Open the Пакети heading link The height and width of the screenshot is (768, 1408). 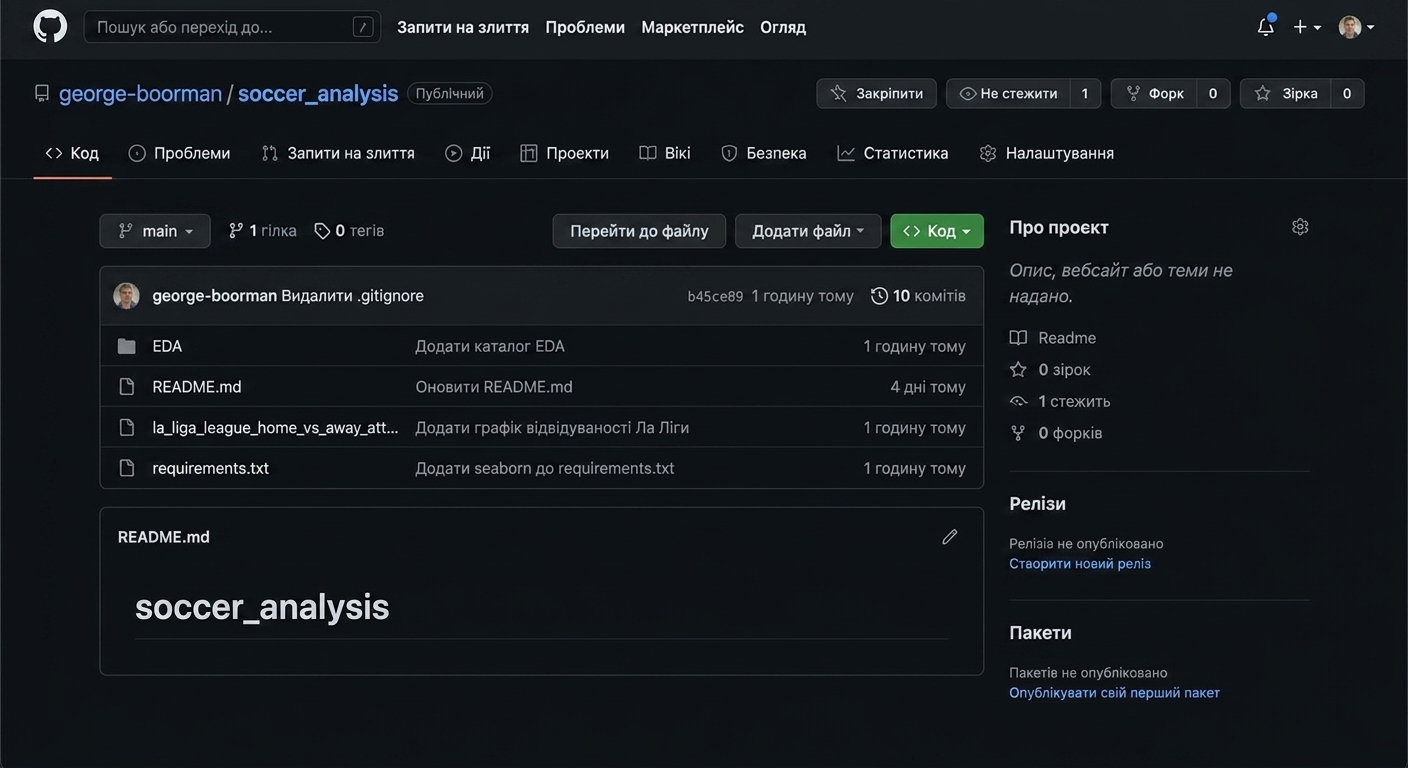(1040, 633)
